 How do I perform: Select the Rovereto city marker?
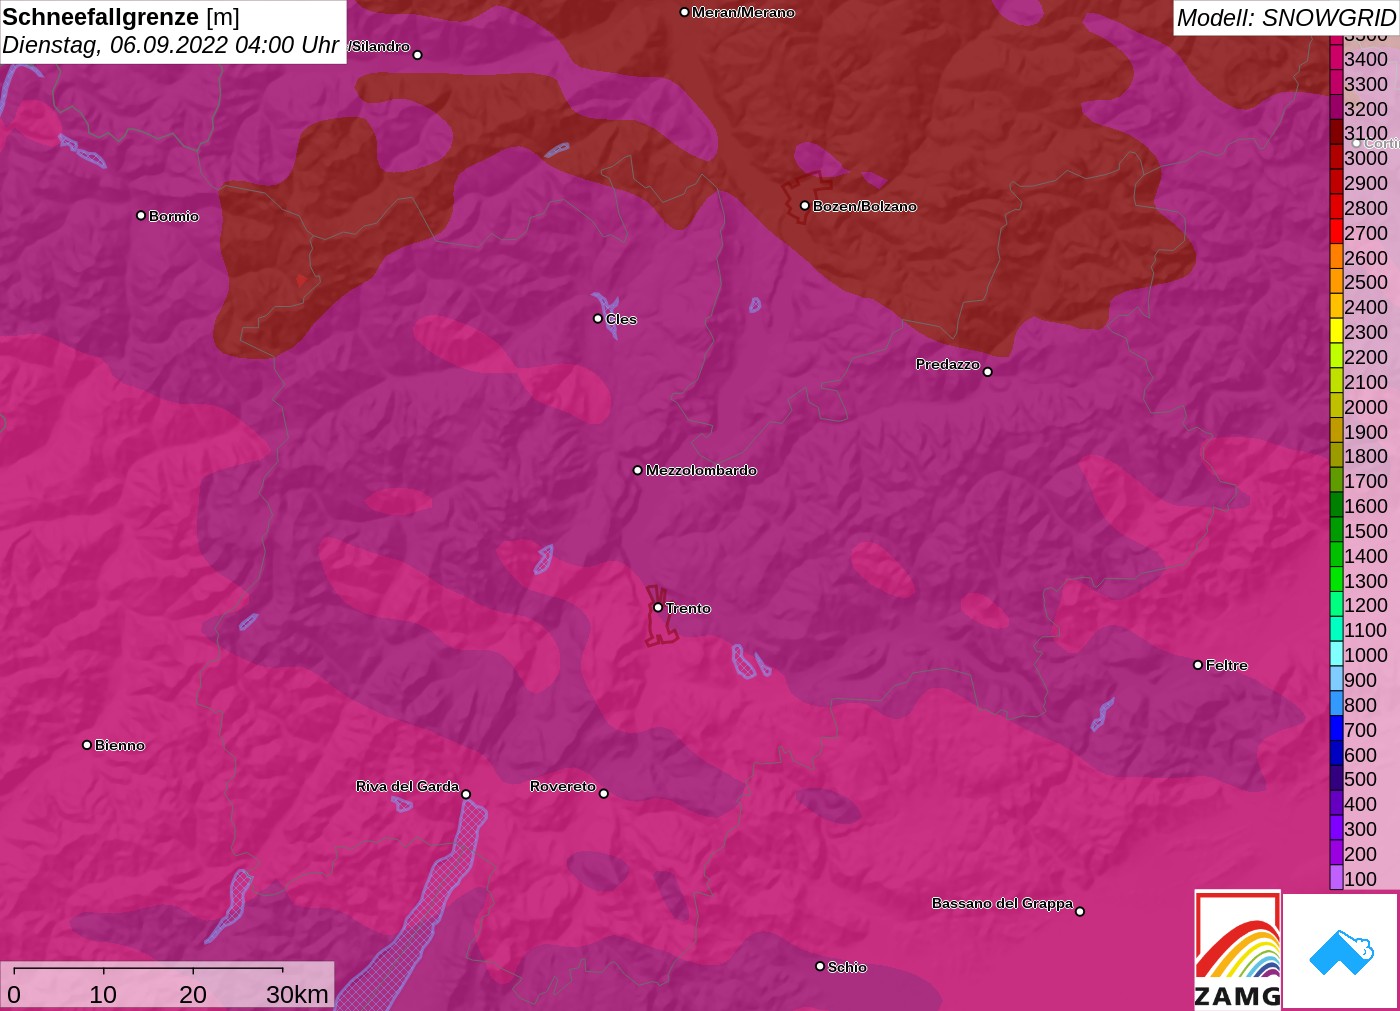(604, 794)
